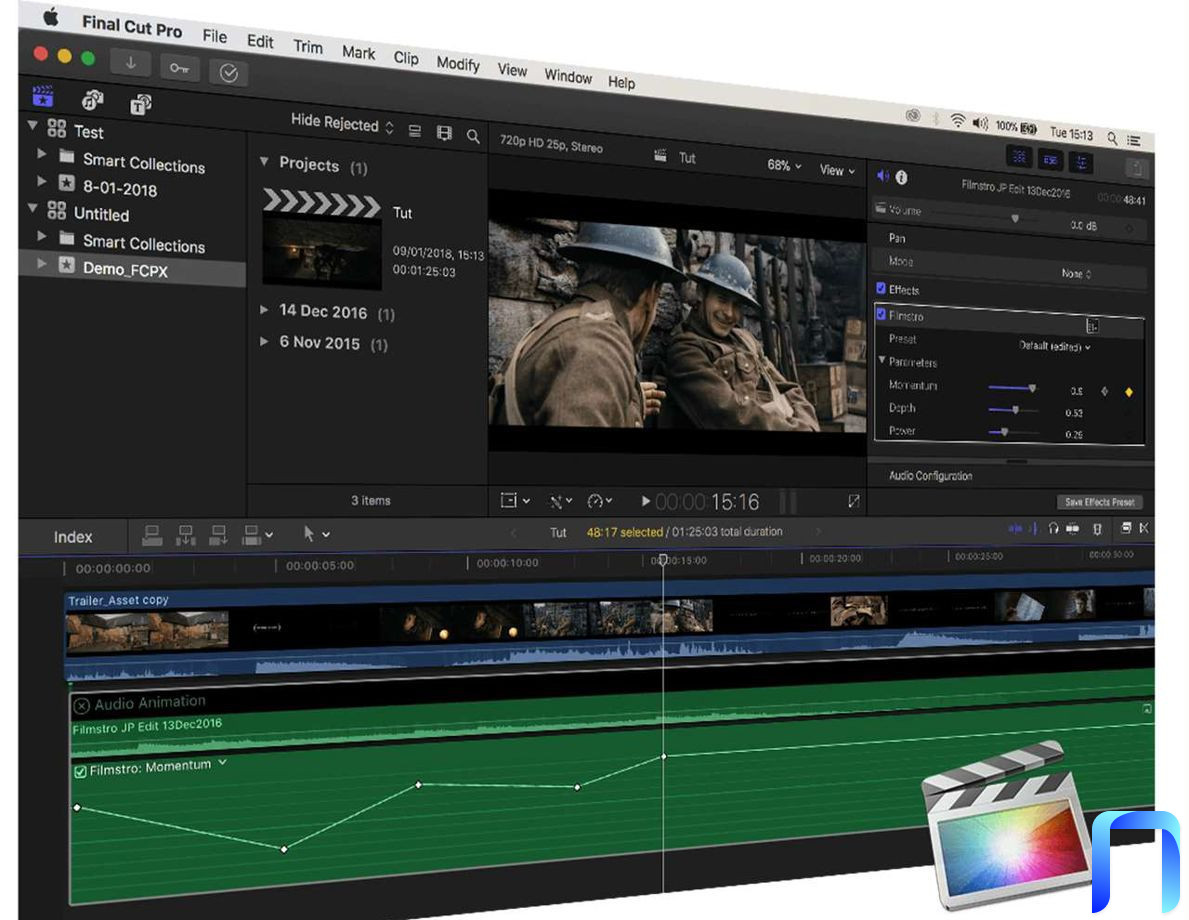The image size is (1189, 920).
Task: Click the timeline playhead marker
Action: pyautogui.click(x=663, y=560)
